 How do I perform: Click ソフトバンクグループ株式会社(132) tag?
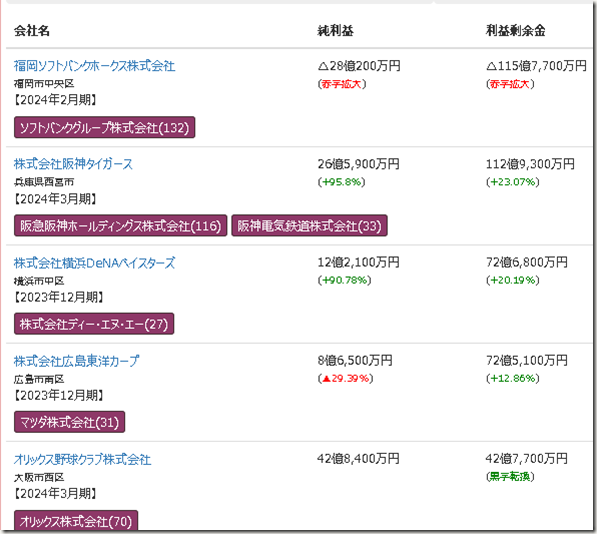click(105, 128)
